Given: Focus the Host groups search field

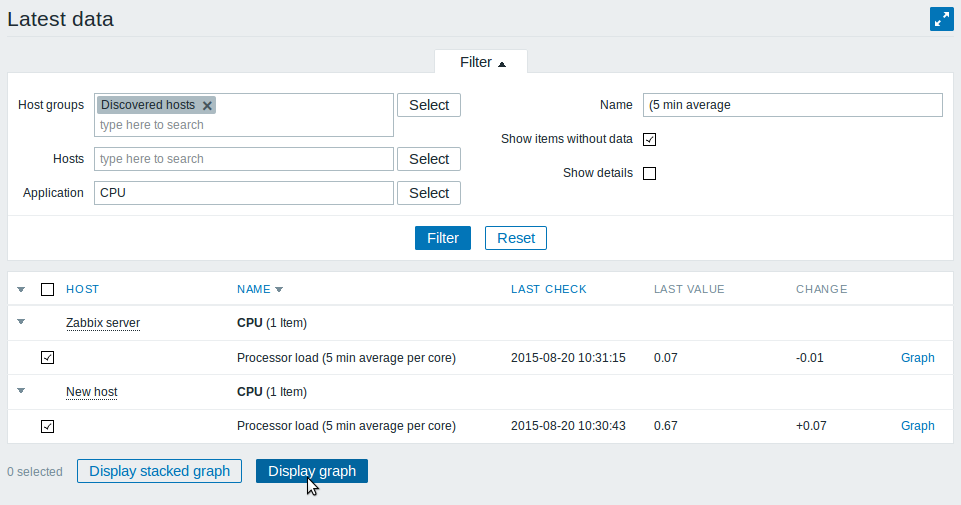Looking at the screenshot, I should pos(244,125).
